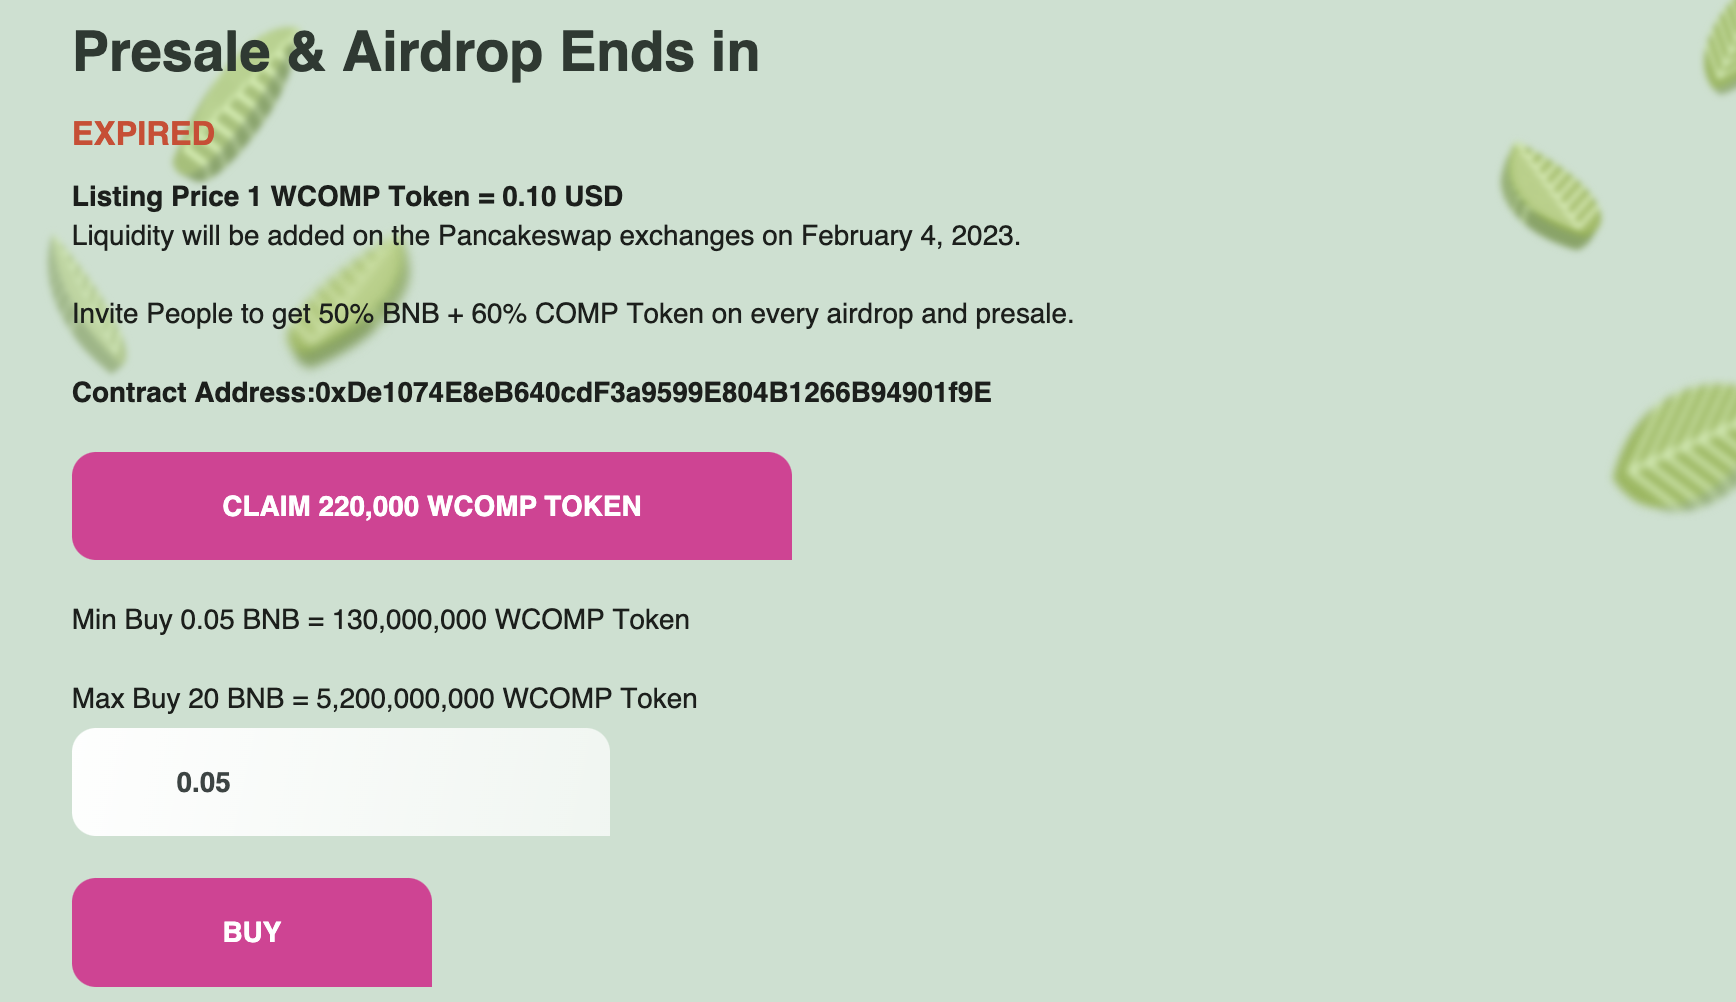Click the red EXPIRED countdown label
The width and height of the screenshot is (1736, 1002).
click(x=143, y=133)
